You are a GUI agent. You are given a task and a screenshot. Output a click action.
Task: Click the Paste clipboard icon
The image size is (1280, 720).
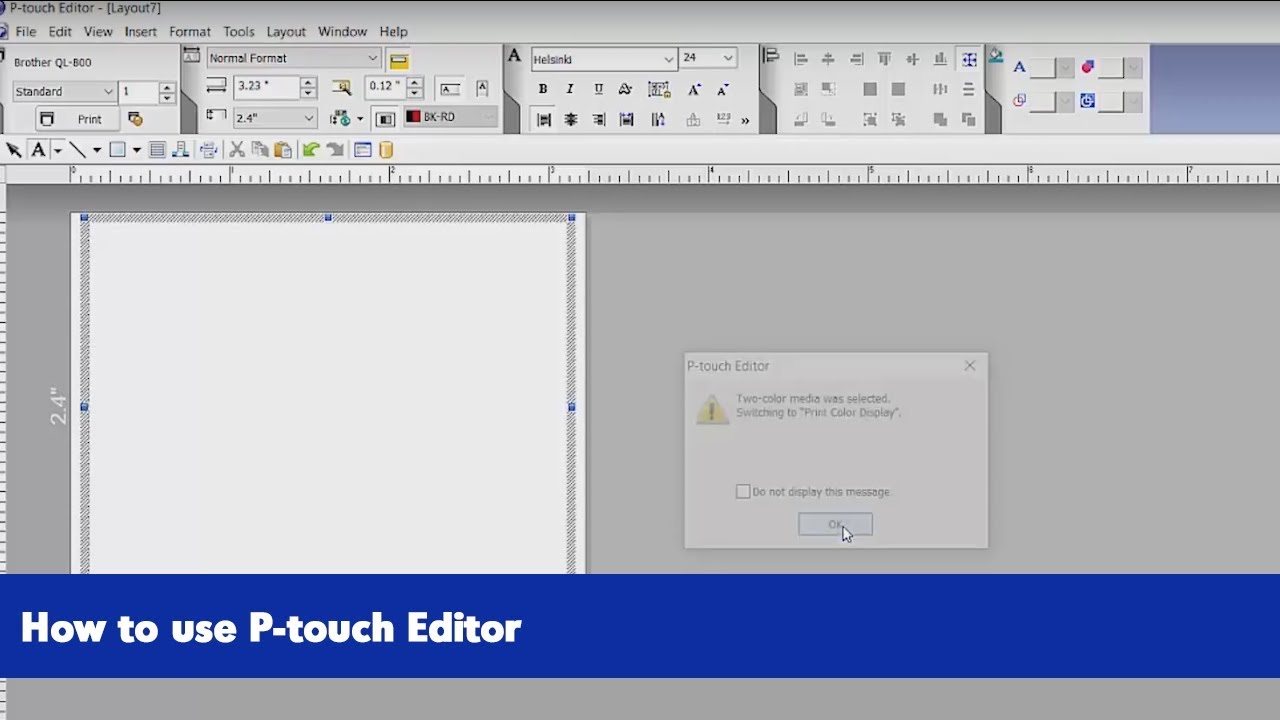[x=283, y=150]
